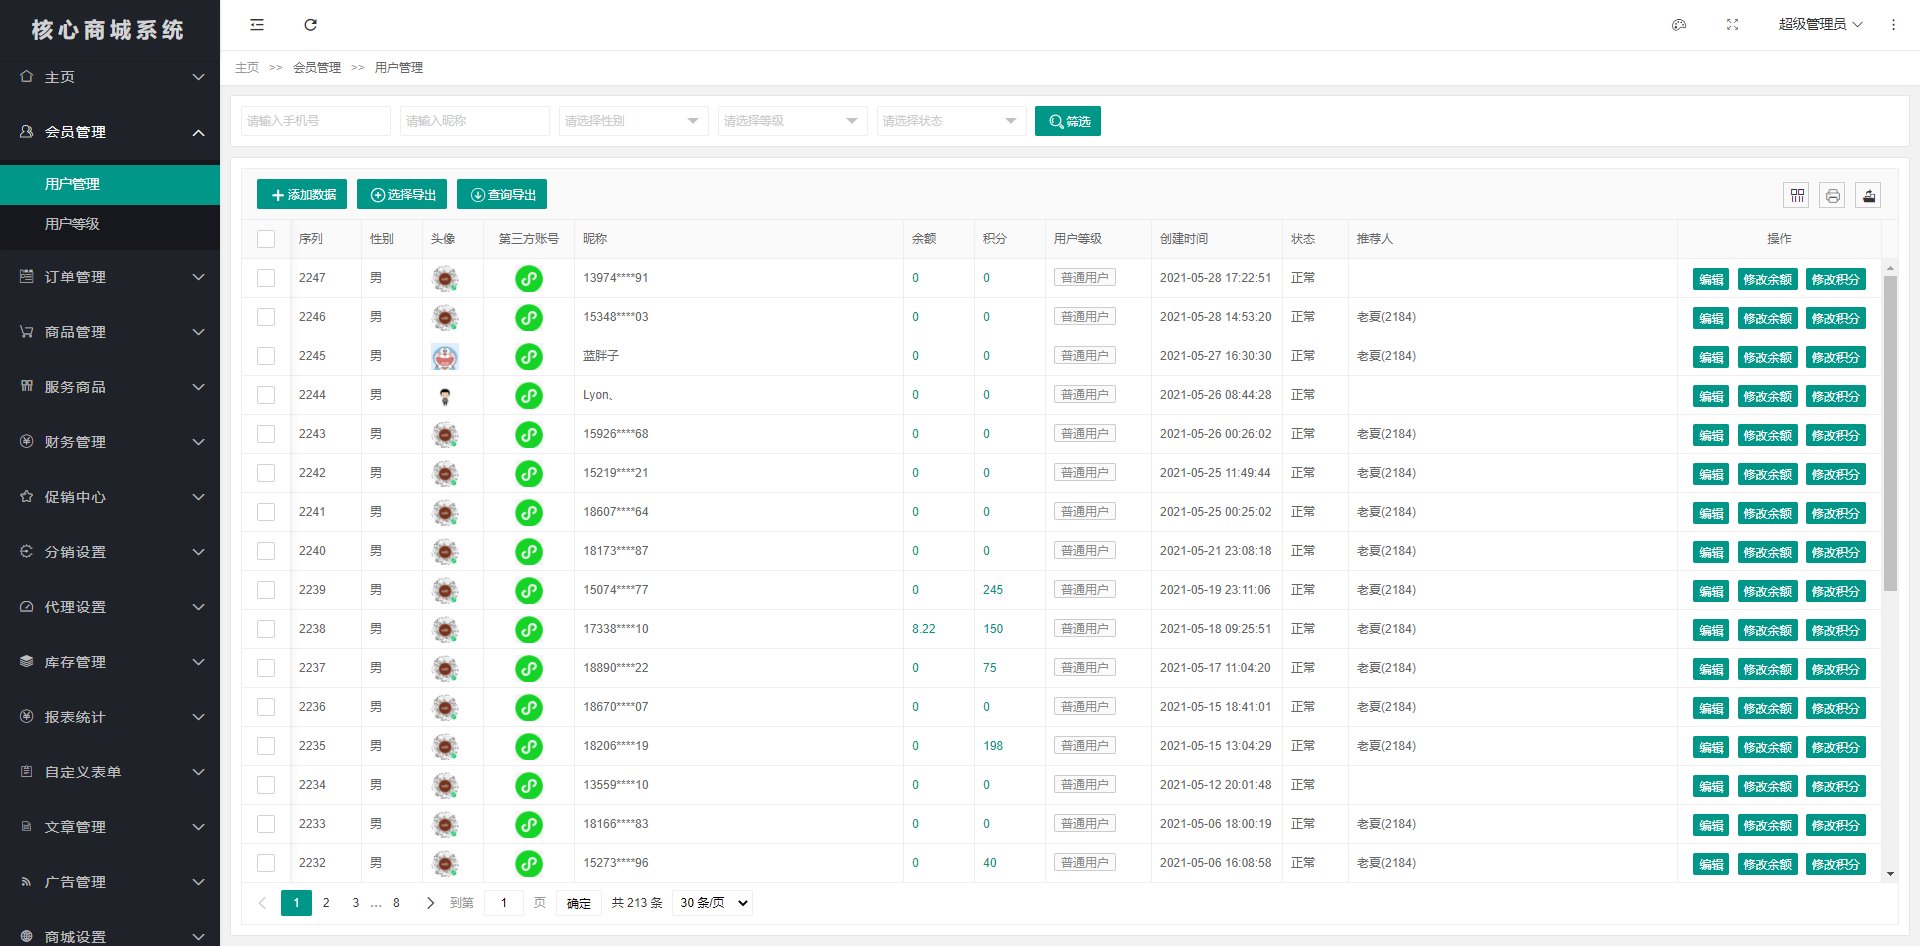Image resolution: width=1920 pixels, height=946 pixels.
Task: Click 修改积分 for row 2239
Action: 1835,591
